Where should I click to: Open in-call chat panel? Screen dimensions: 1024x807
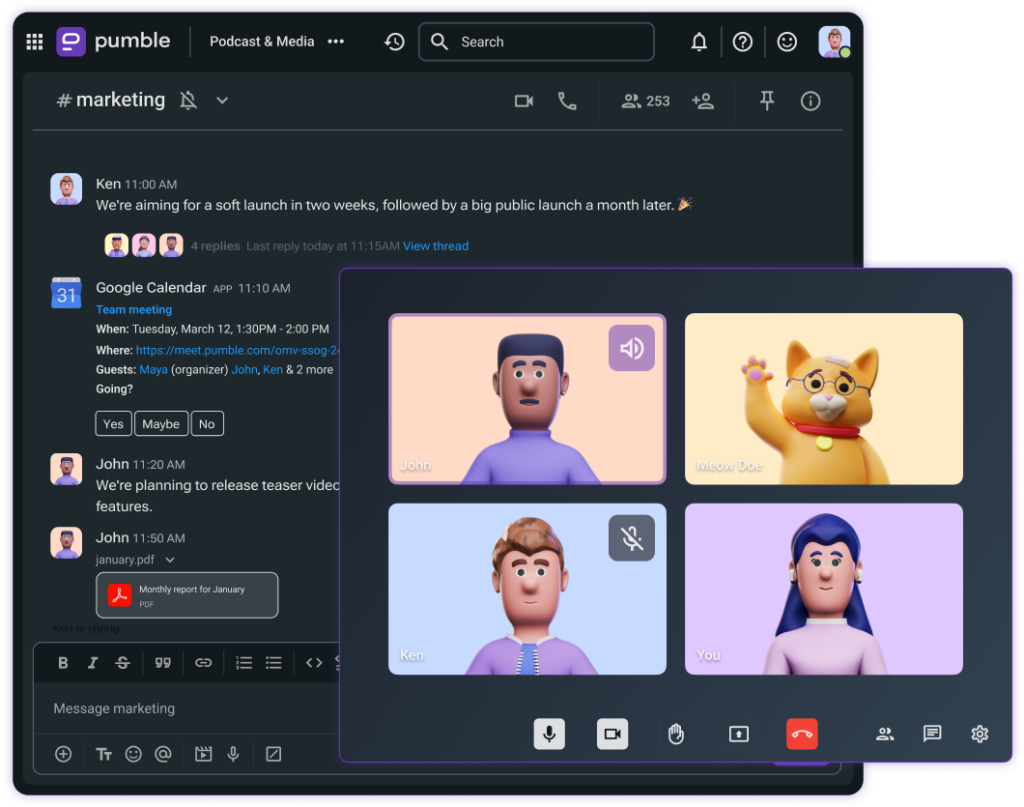(932, 734)
